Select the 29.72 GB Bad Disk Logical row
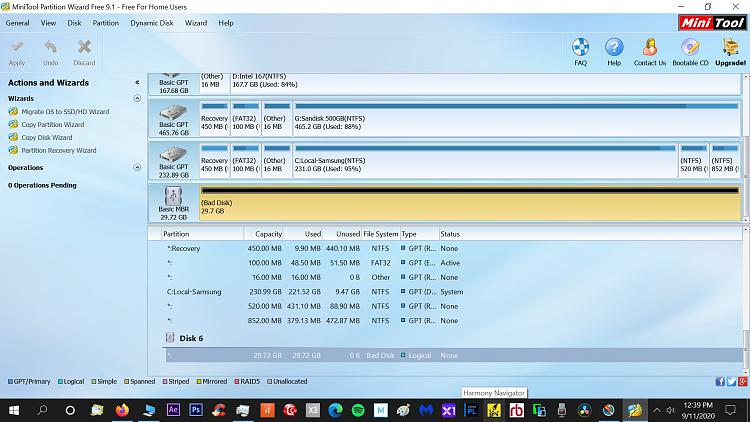Screen dimensions: 750x422 452,355
